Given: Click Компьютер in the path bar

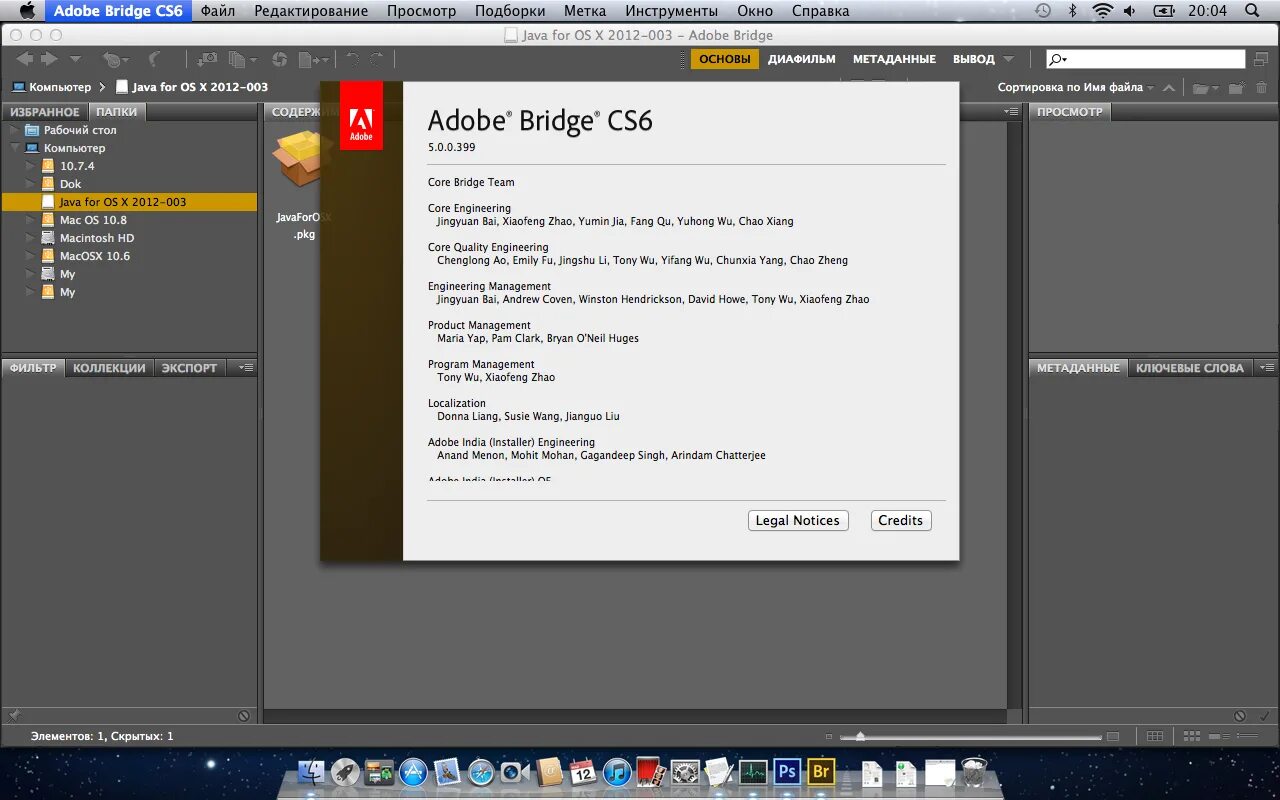Looking at the screenshot, I should (51, 87).
